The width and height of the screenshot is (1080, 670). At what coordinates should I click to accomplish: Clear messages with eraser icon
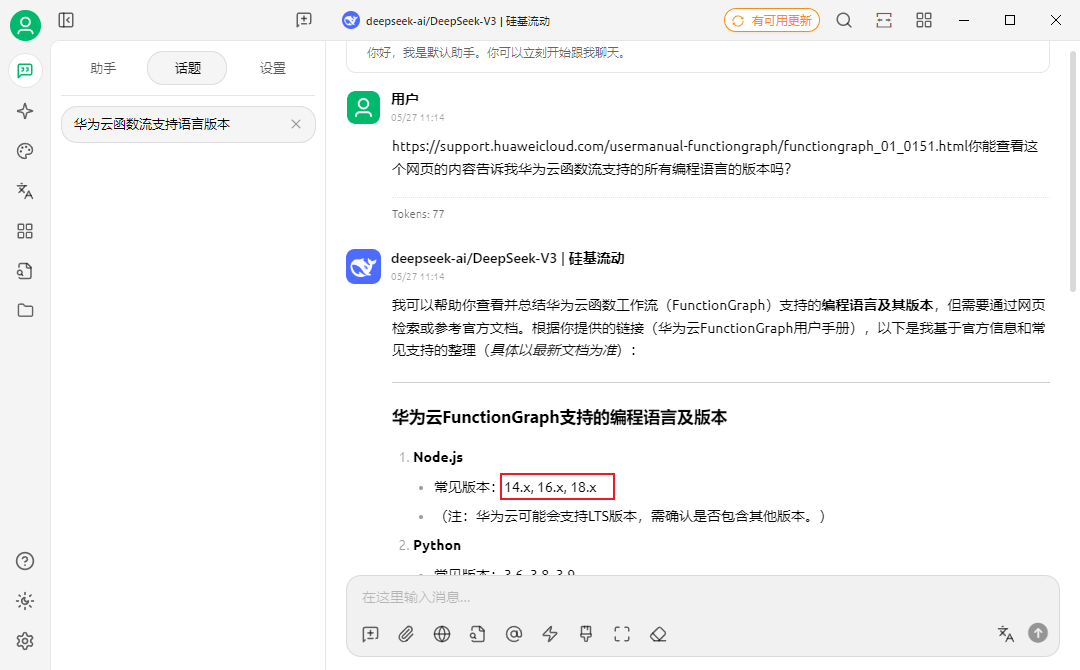click(x=658, y=634)
